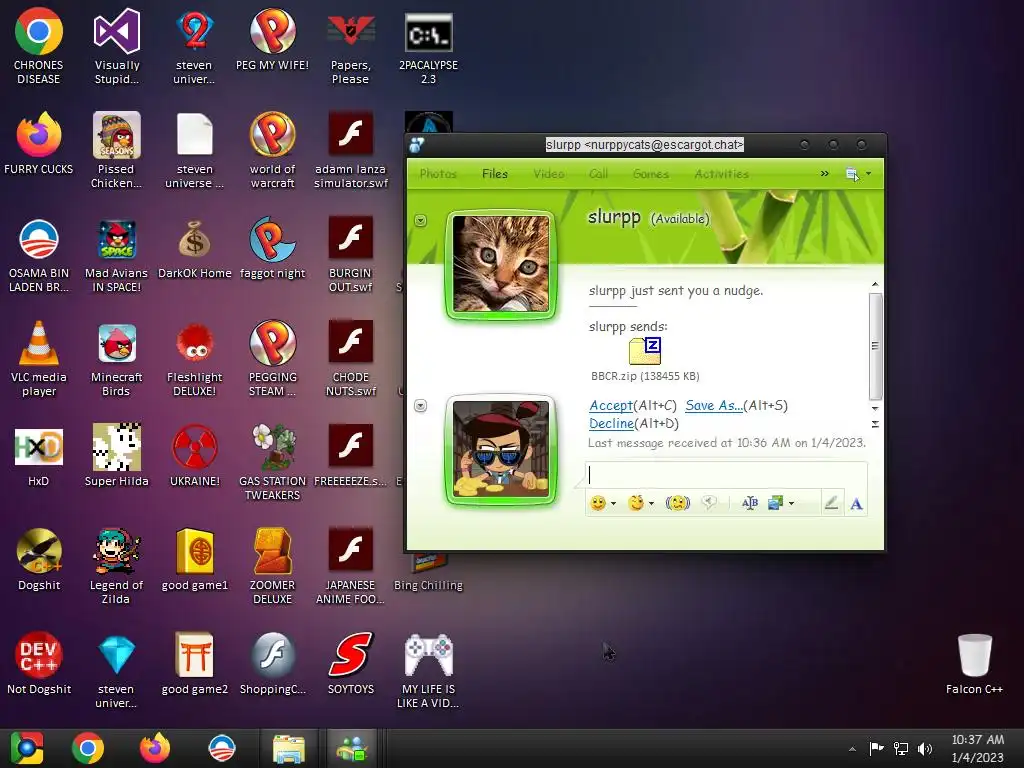Select the Minecraft Birds desktop icon
Viewport: 1024px width, 768px height.
click(x=116, y=360)
